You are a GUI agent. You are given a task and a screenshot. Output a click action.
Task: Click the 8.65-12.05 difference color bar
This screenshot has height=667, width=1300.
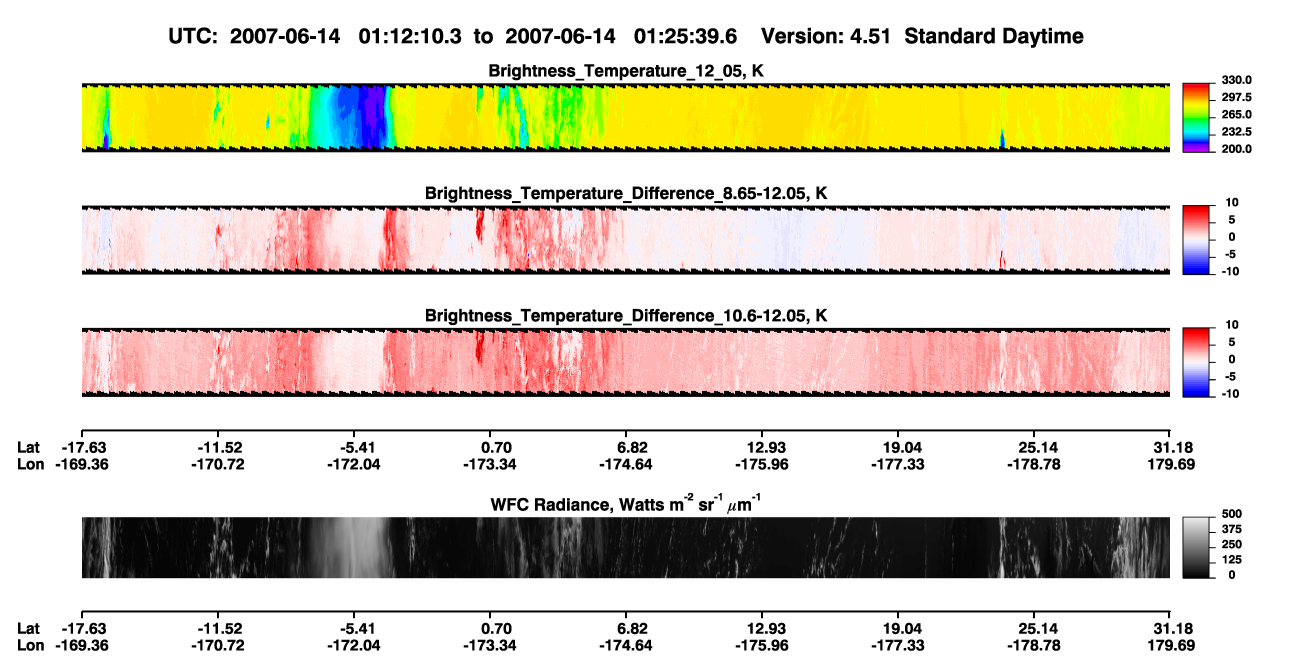pos(1196,239)
